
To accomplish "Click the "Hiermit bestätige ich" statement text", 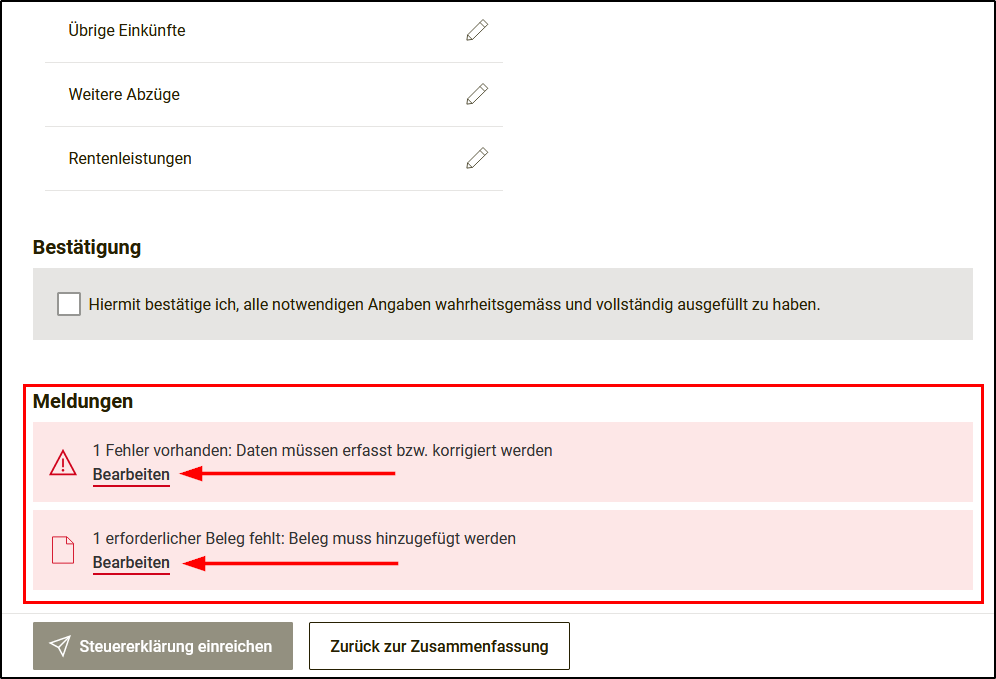I will [454, 304].
